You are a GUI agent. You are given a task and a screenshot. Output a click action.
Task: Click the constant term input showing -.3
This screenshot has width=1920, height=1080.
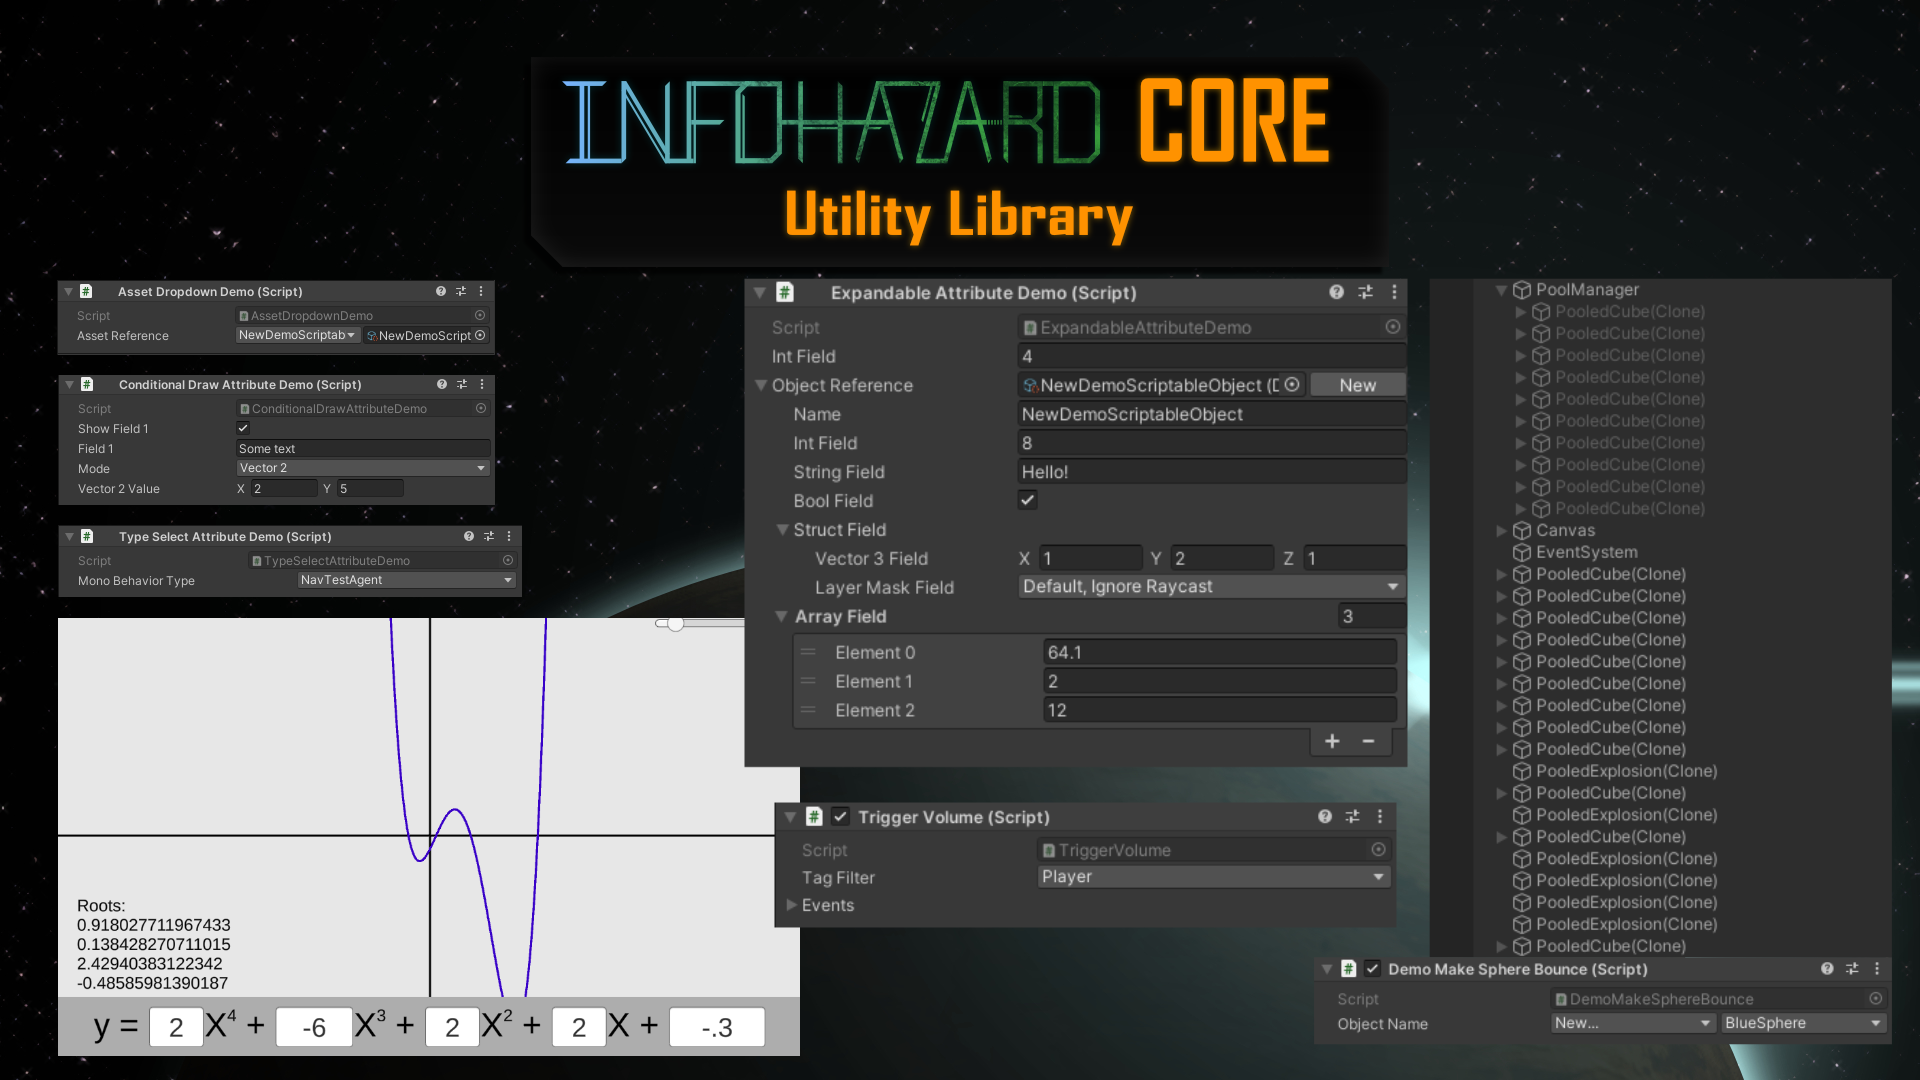point(717,1027)
